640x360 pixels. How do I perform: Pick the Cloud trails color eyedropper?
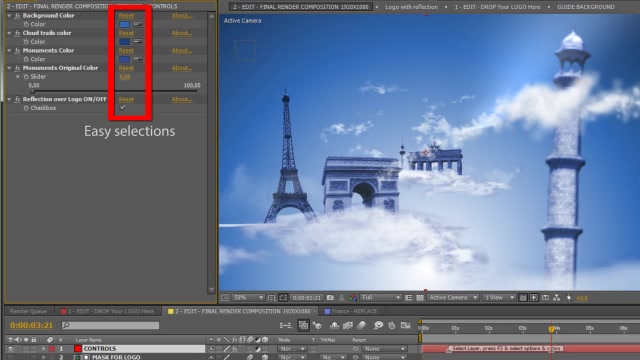pyautogui.click(x=138, y=42)
